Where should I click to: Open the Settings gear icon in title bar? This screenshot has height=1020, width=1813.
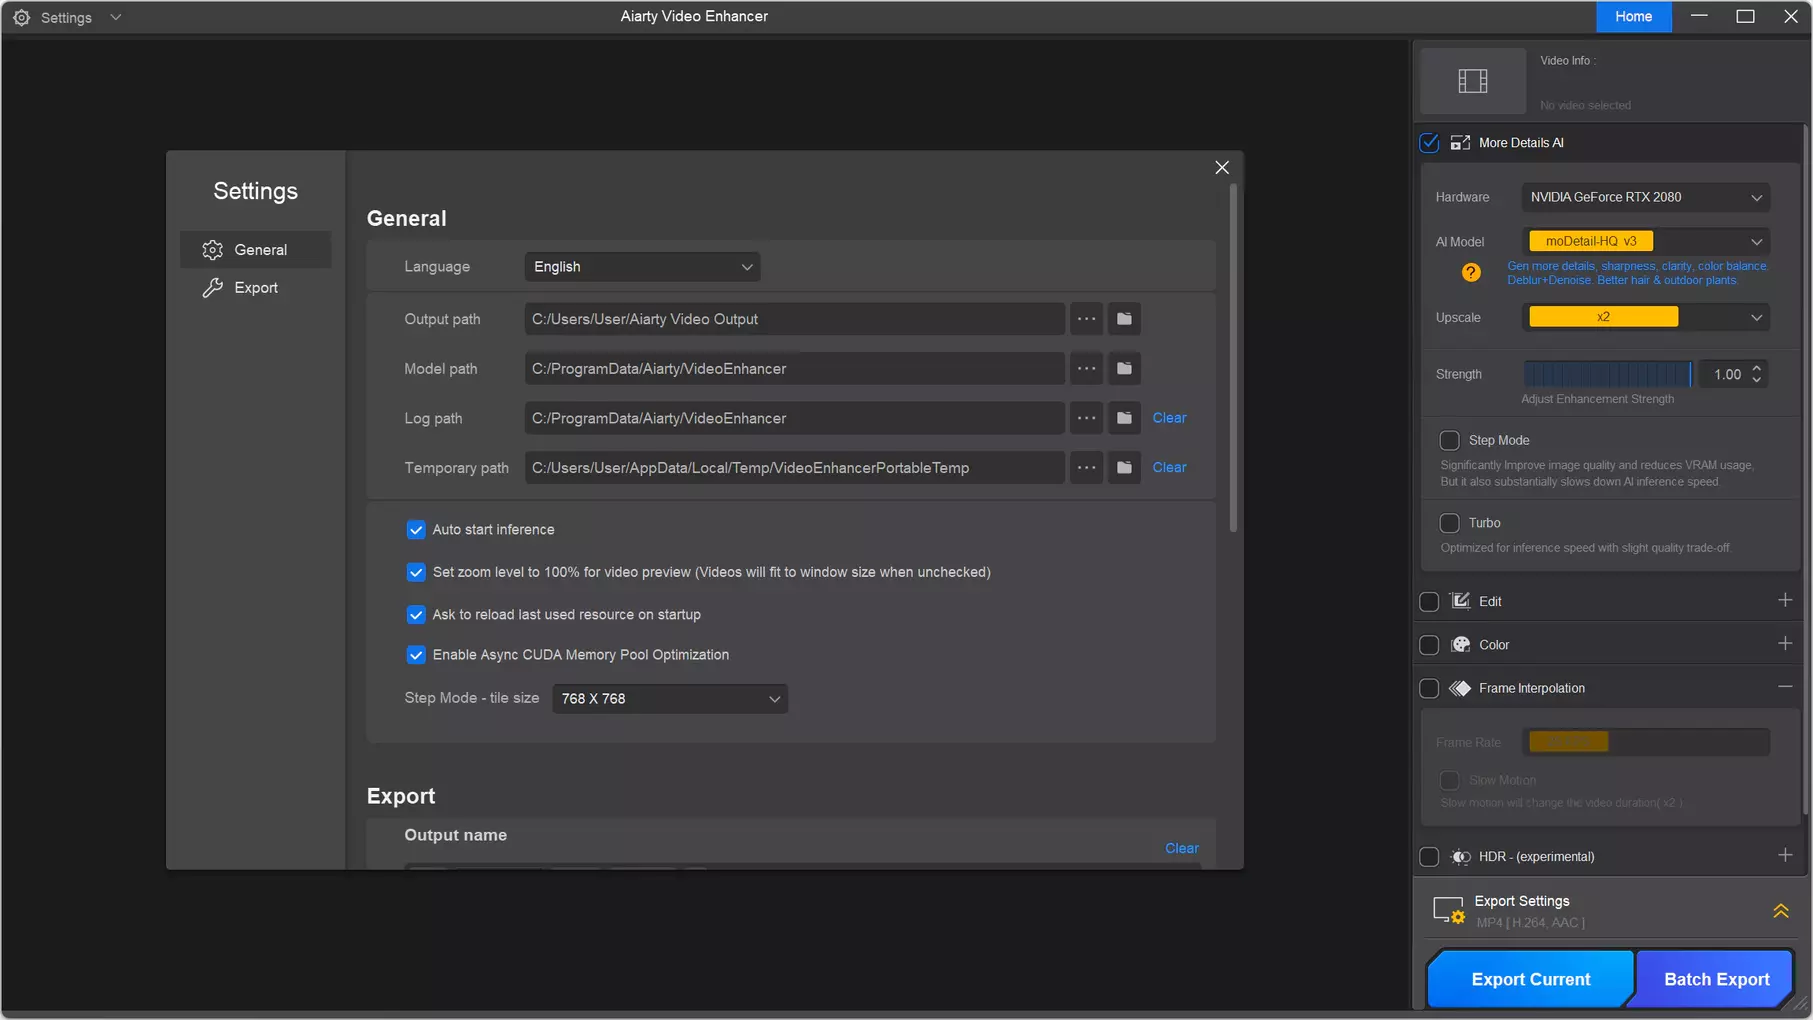pos(21,17)
